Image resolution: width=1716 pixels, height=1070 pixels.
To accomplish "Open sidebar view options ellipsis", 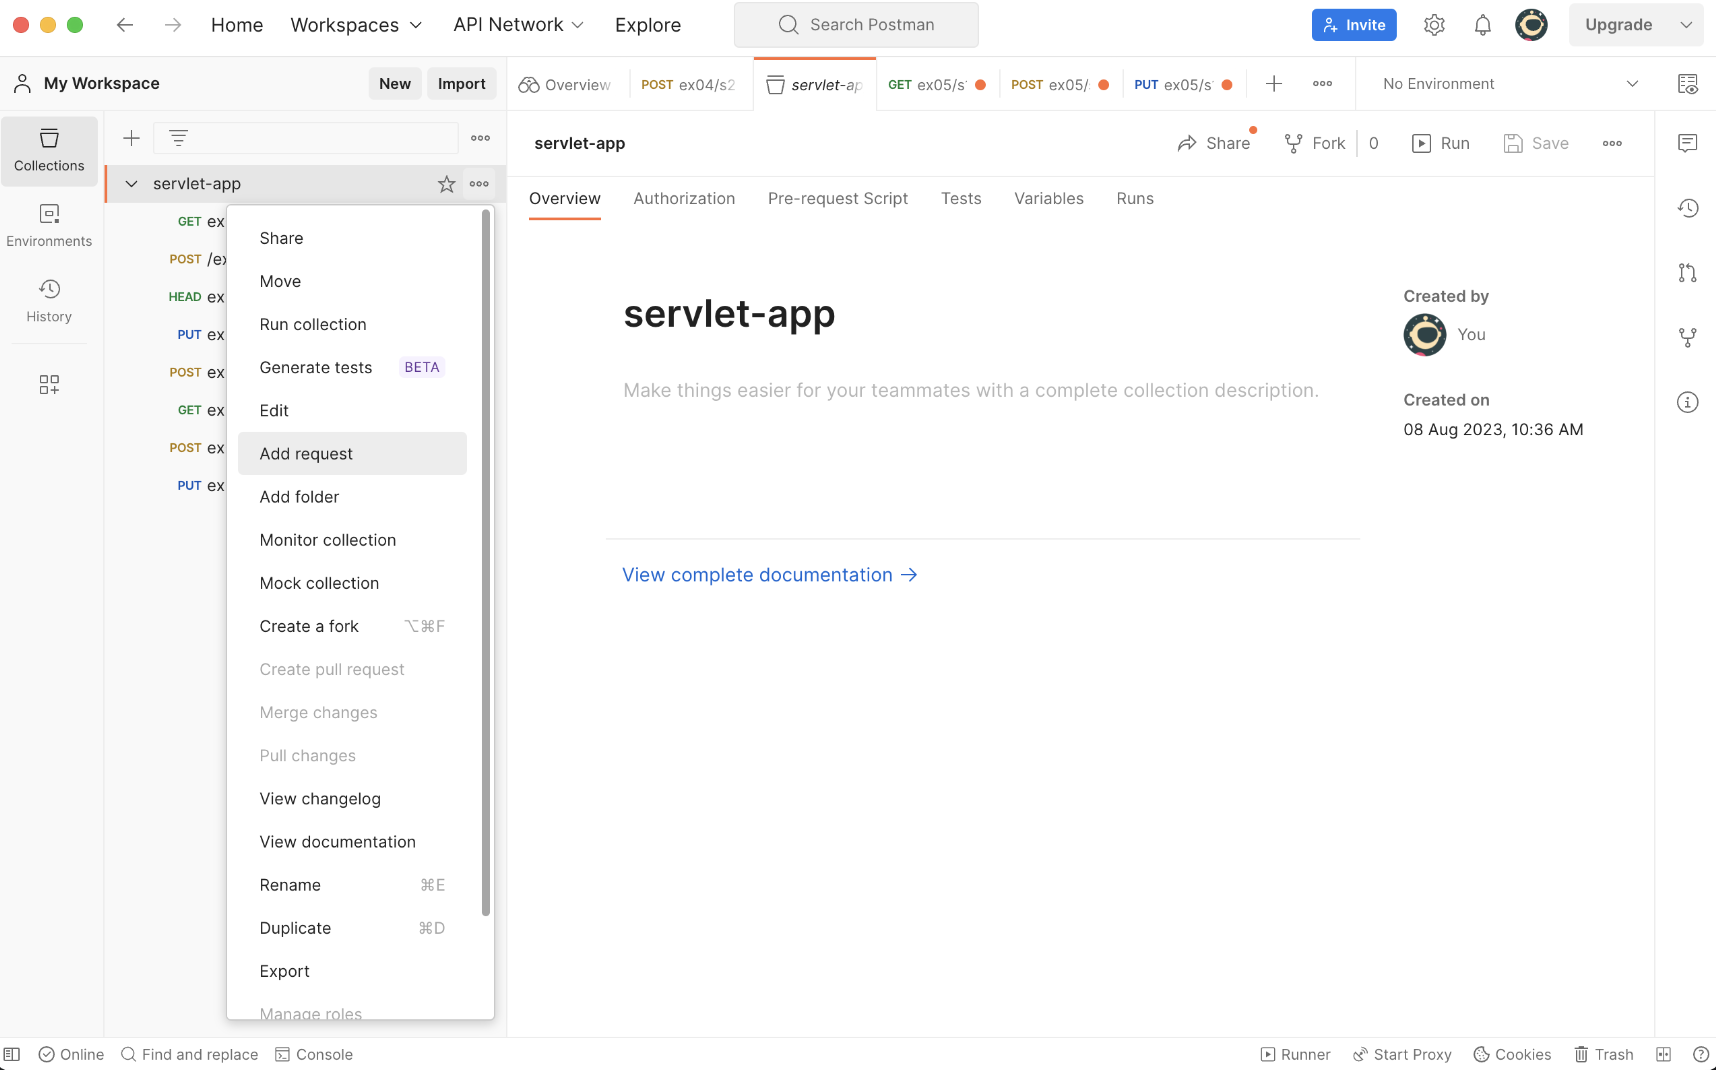I will pos(480,138).
